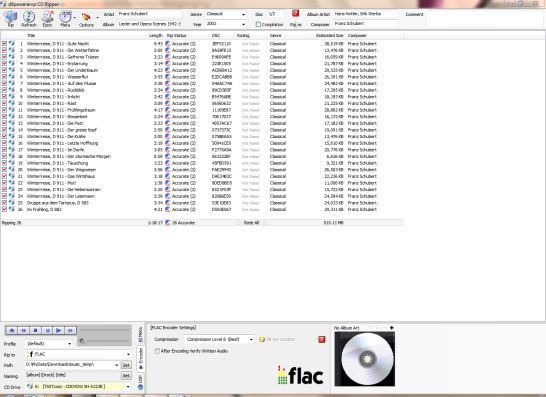Sort by the Length column header
546x397 pixels.
(156, 36)
